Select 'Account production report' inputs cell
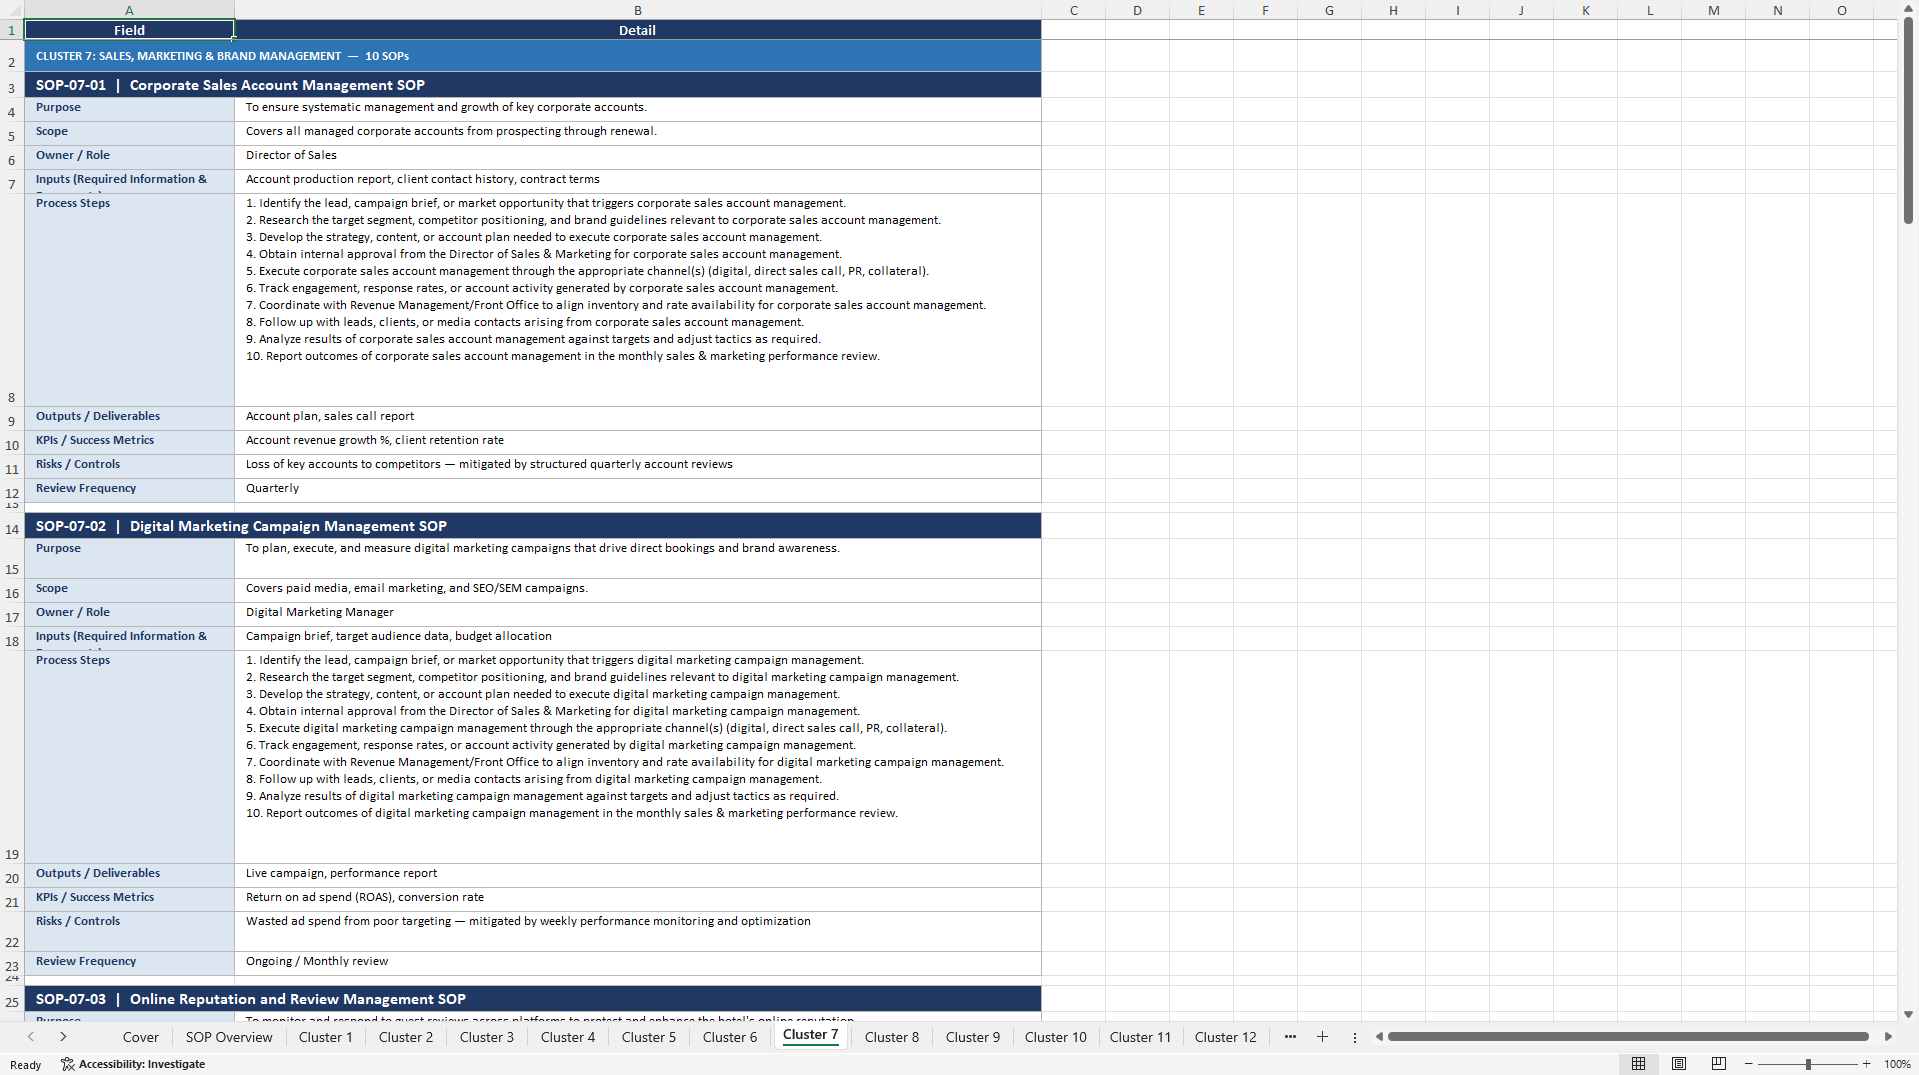This screenshot has width=1919, height=1075. (637, 180)
